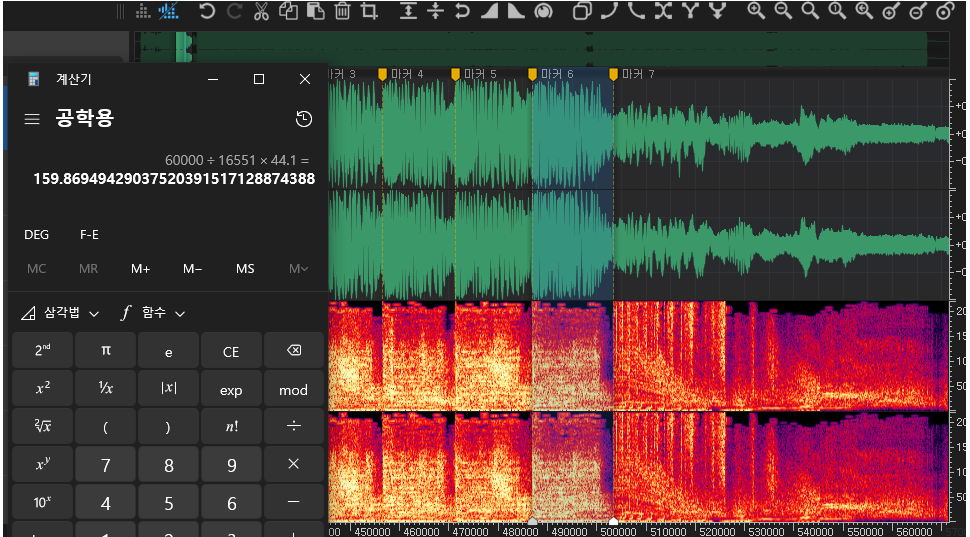Viewport: 970px width, 537px height.
Task: Click the 10ˣ power key
Action: click(43, 502)
